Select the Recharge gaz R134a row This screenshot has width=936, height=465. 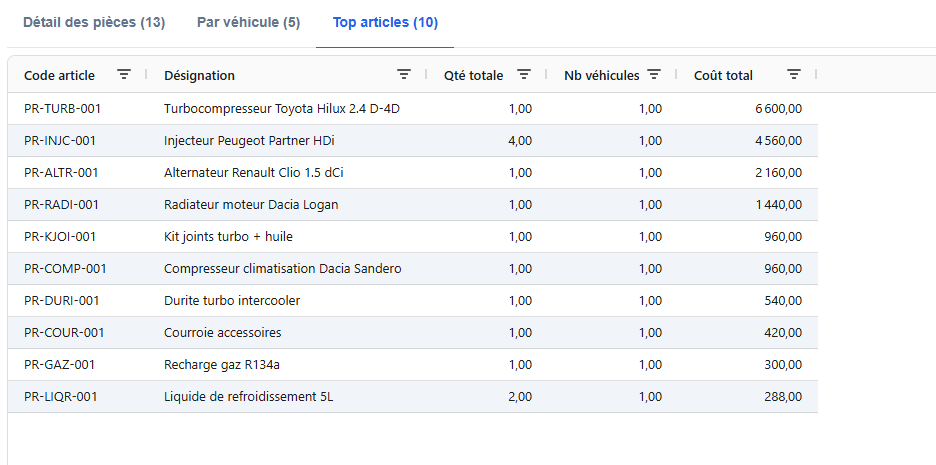[229, 365]
